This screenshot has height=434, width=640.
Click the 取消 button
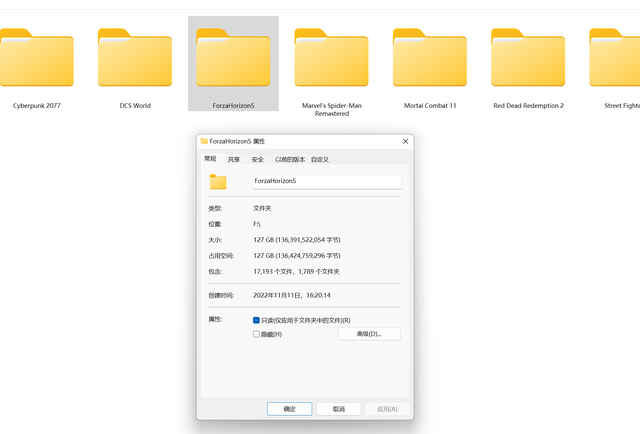point(339,409)
